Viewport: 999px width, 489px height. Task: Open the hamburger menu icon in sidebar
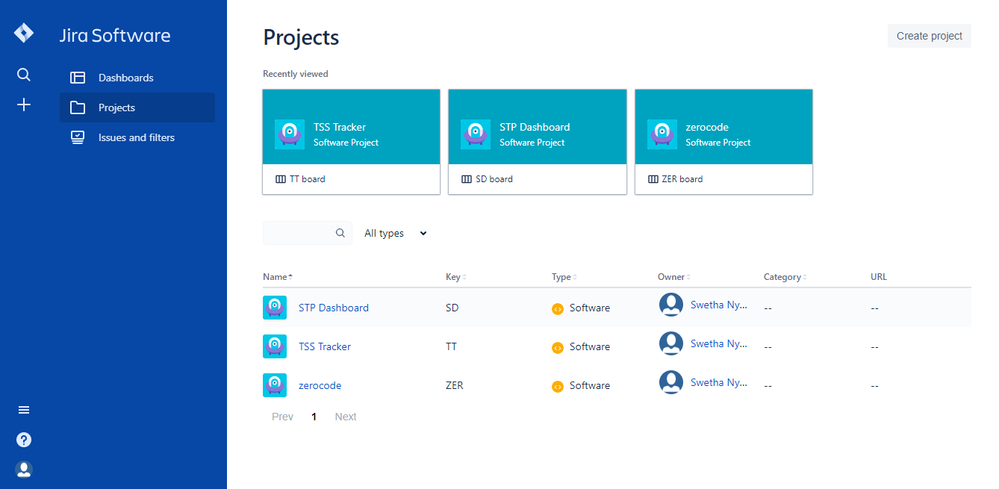24,410
